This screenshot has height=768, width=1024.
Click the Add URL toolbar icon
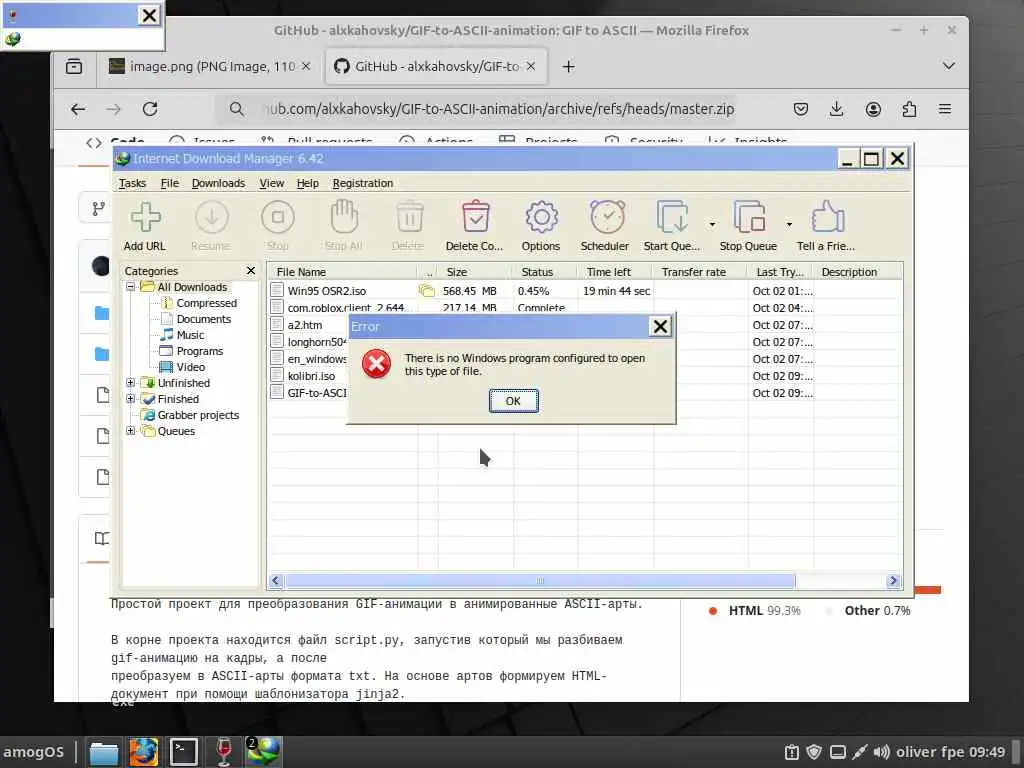pyautogui.click(x=145, y=225)
